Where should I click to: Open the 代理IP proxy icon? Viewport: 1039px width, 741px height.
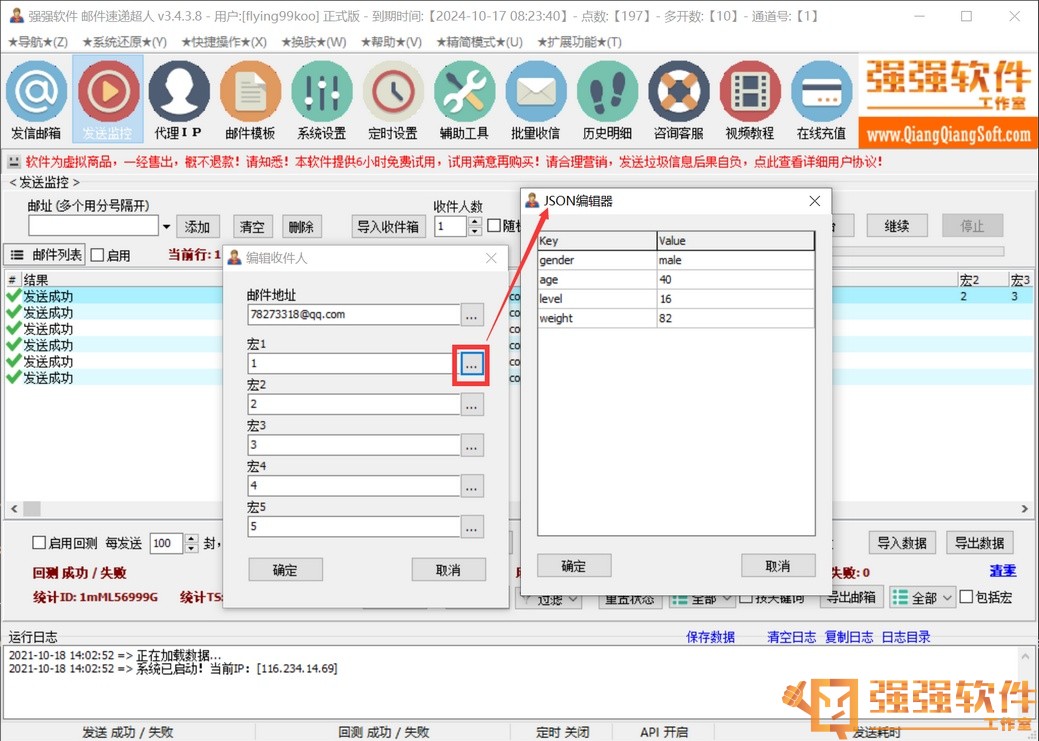click(x=179, y=99)
